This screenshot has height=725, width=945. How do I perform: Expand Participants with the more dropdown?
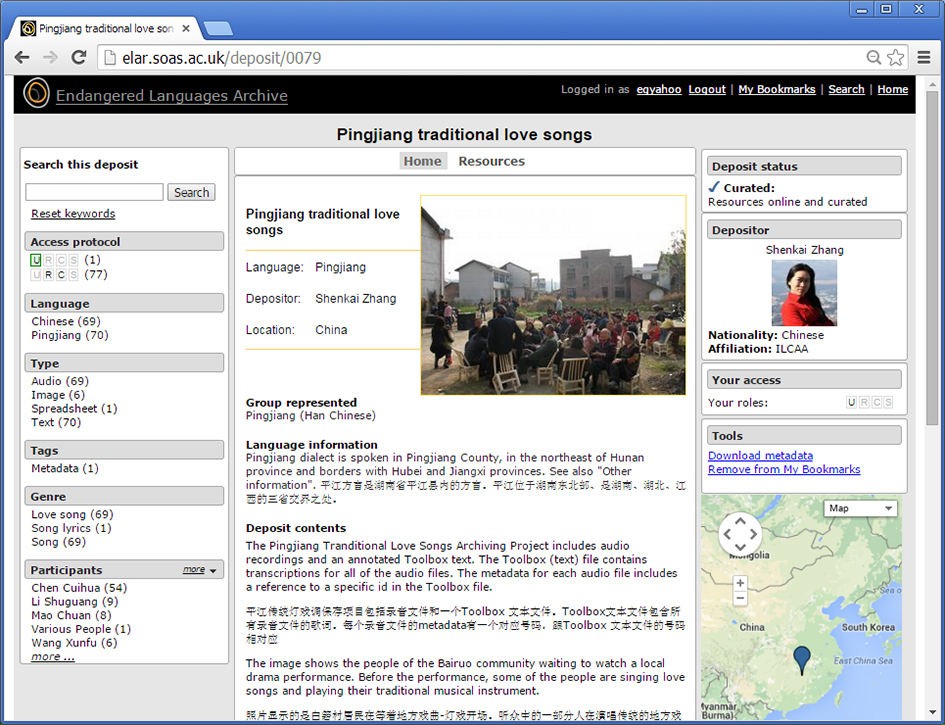200,570
